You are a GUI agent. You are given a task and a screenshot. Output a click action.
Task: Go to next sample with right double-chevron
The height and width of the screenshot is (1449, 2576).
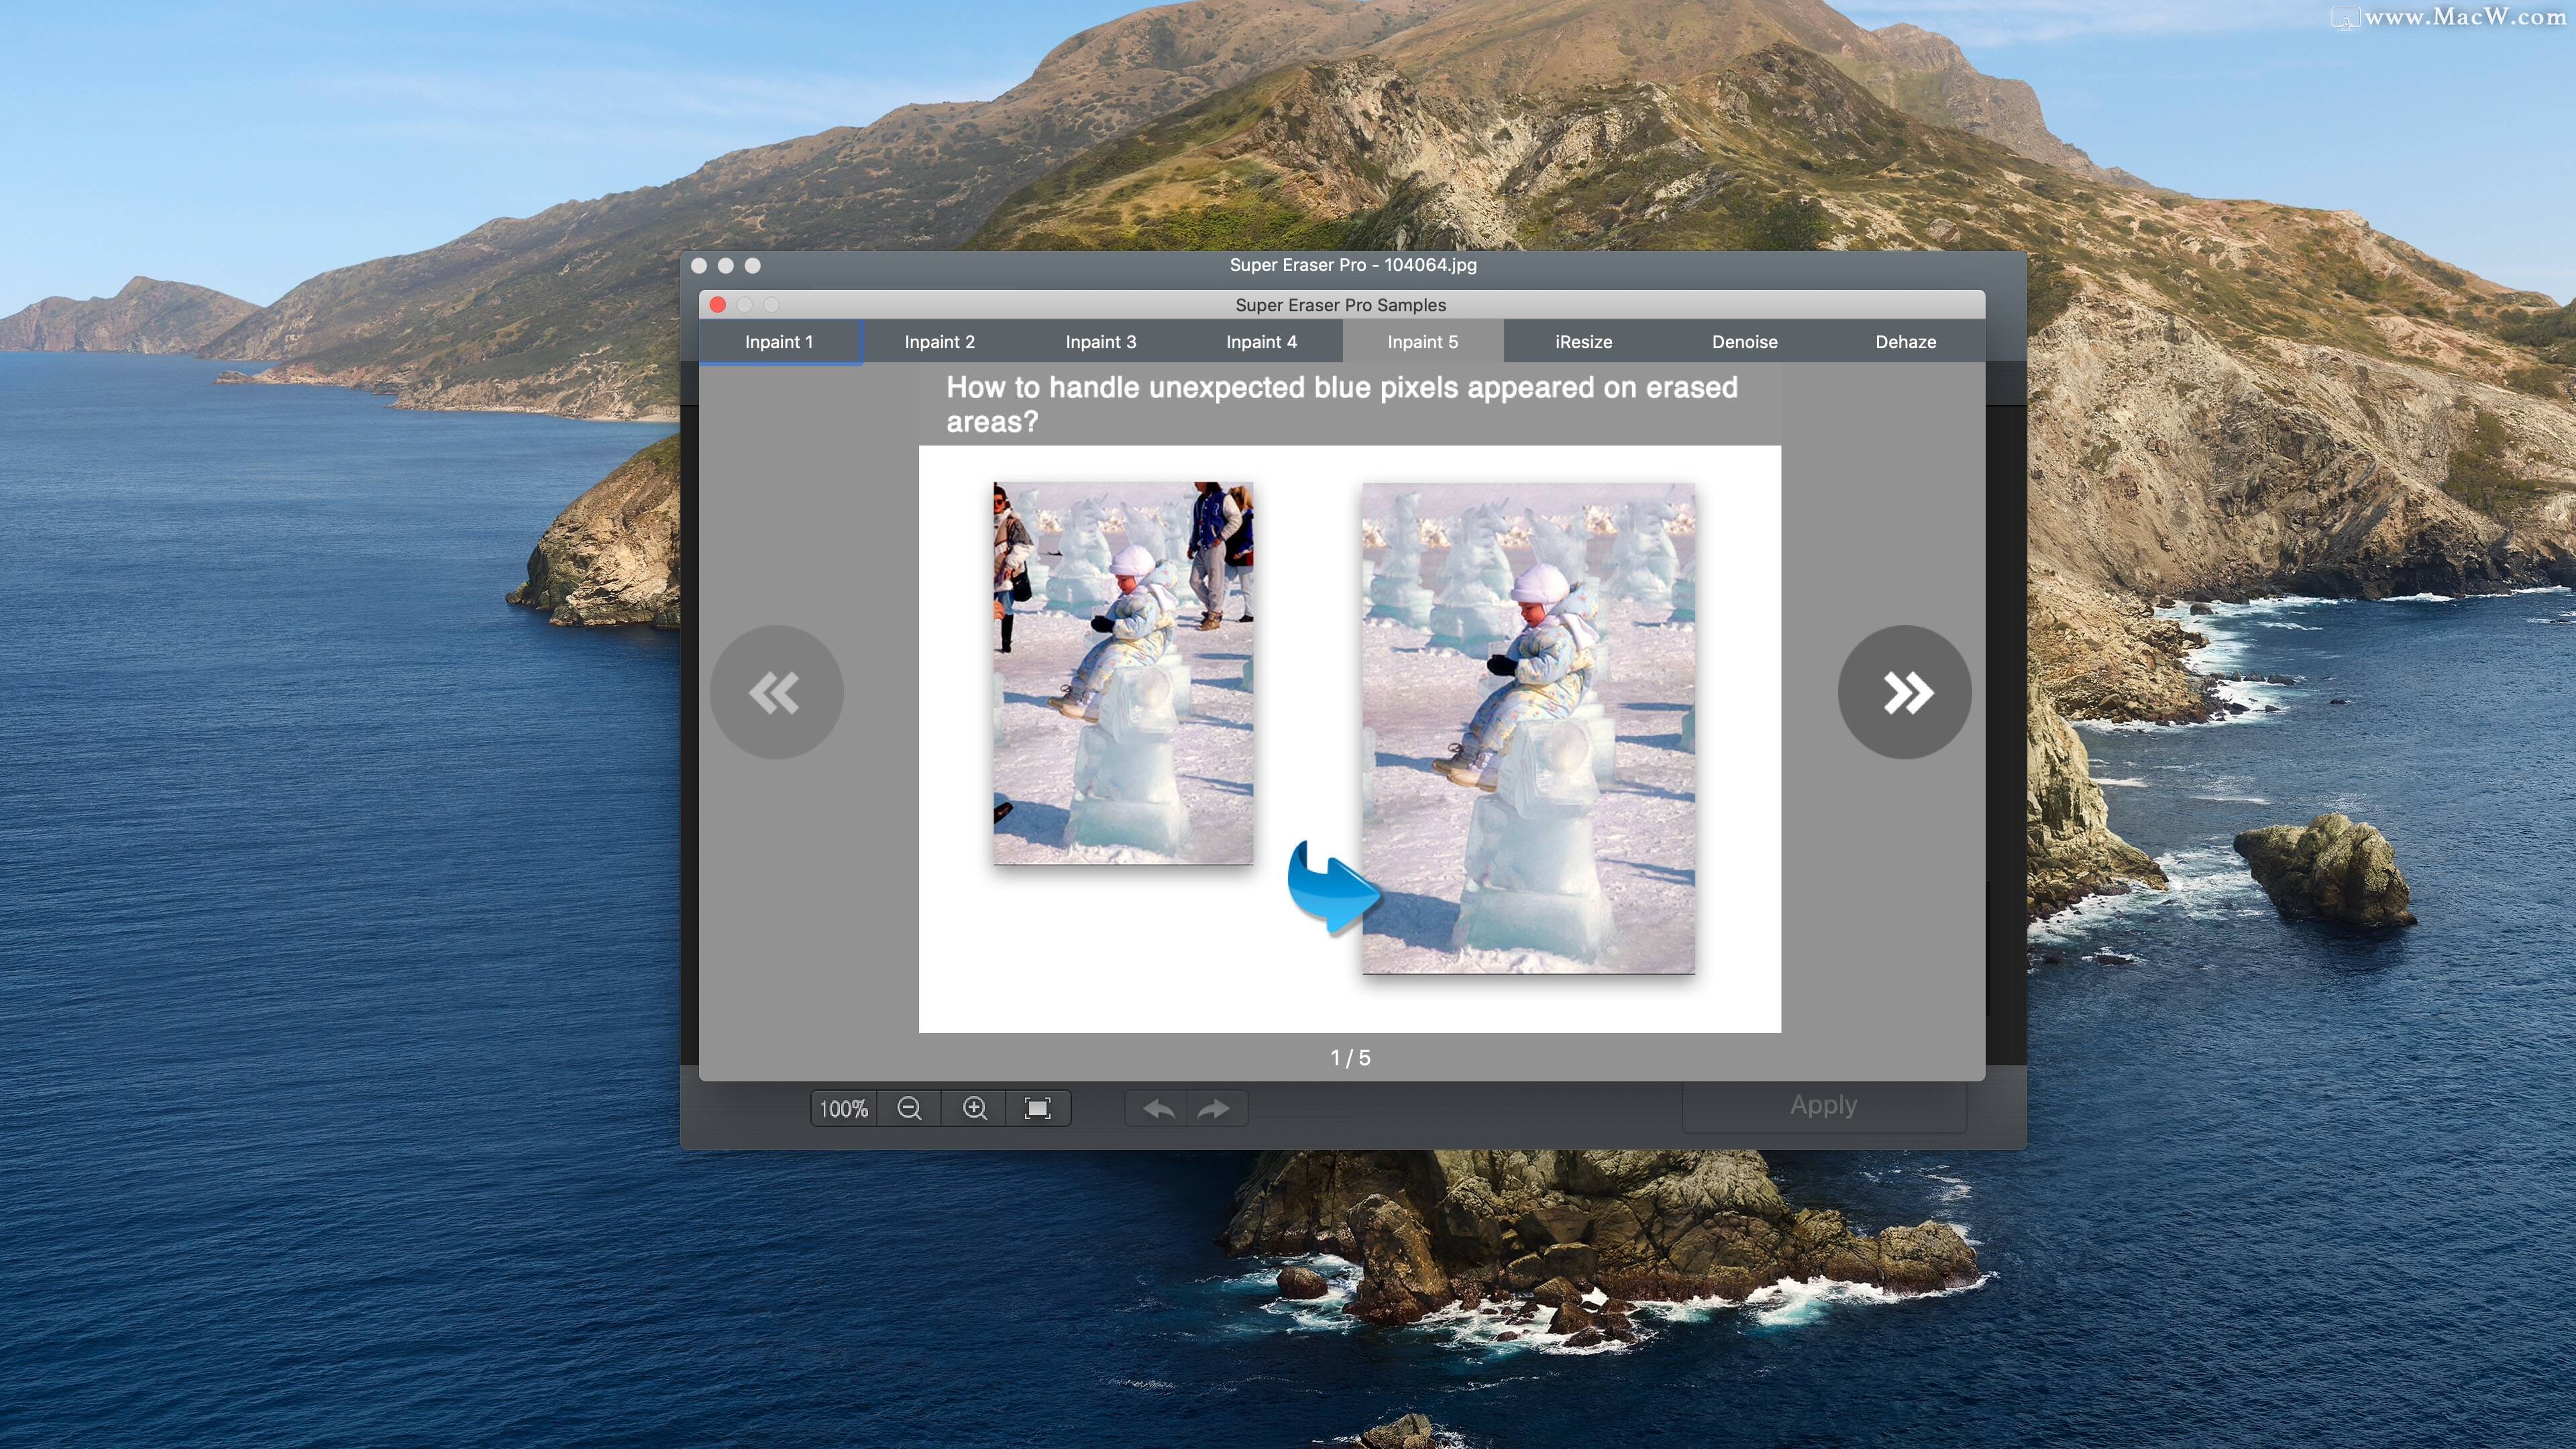(x=1904, y=691)
